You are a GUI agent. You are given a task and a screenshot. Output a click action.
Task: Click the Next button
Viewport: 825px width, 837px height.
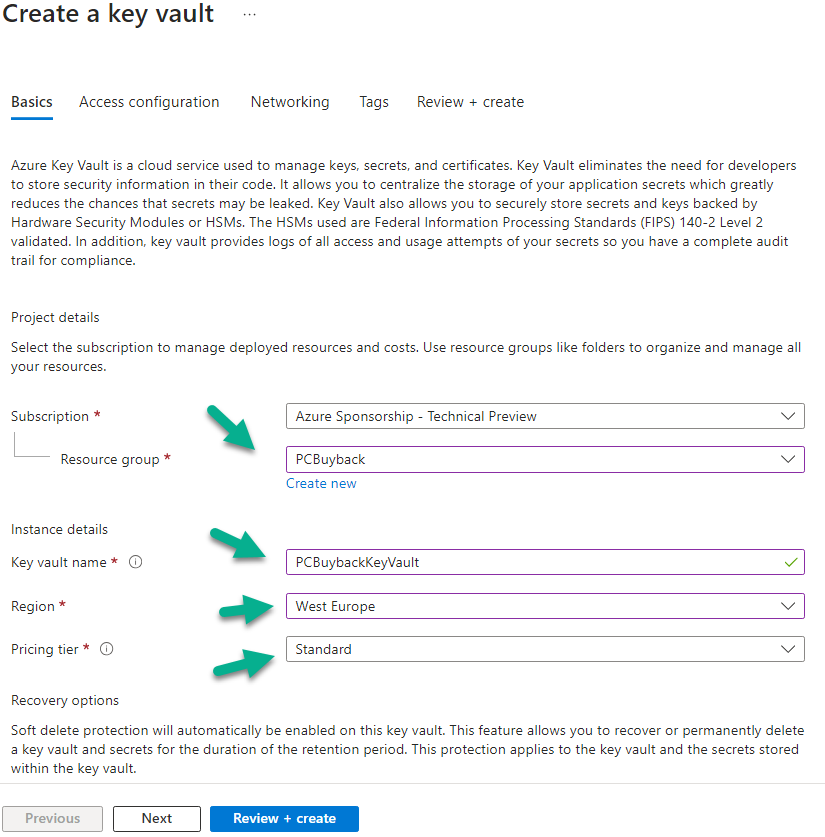coord(157,818)
